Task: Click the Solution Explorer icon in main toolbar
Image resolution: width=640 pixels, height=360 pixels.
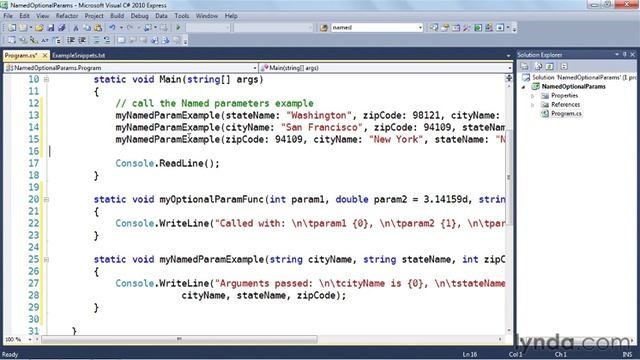Action: point(433,28)
